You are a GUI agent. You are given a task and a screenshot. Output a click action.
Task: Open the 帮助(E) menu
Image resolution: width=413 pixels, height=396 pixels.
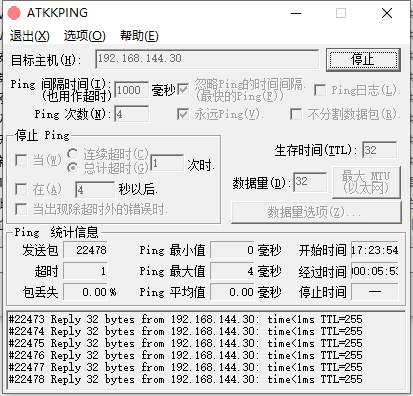click(x=139, y=36)
